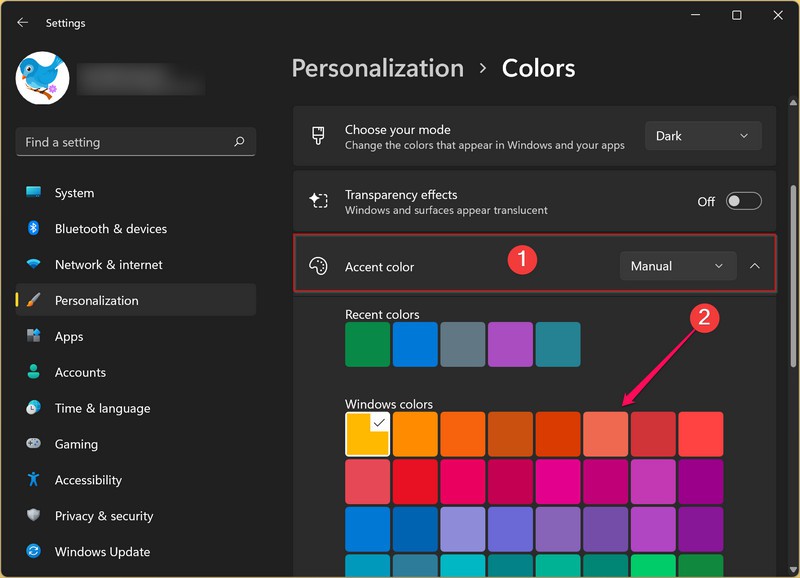Click the Accent color palette icon
Image resolution: width=800 pixels, height=578 pixels.
click(x=318, y=266)
